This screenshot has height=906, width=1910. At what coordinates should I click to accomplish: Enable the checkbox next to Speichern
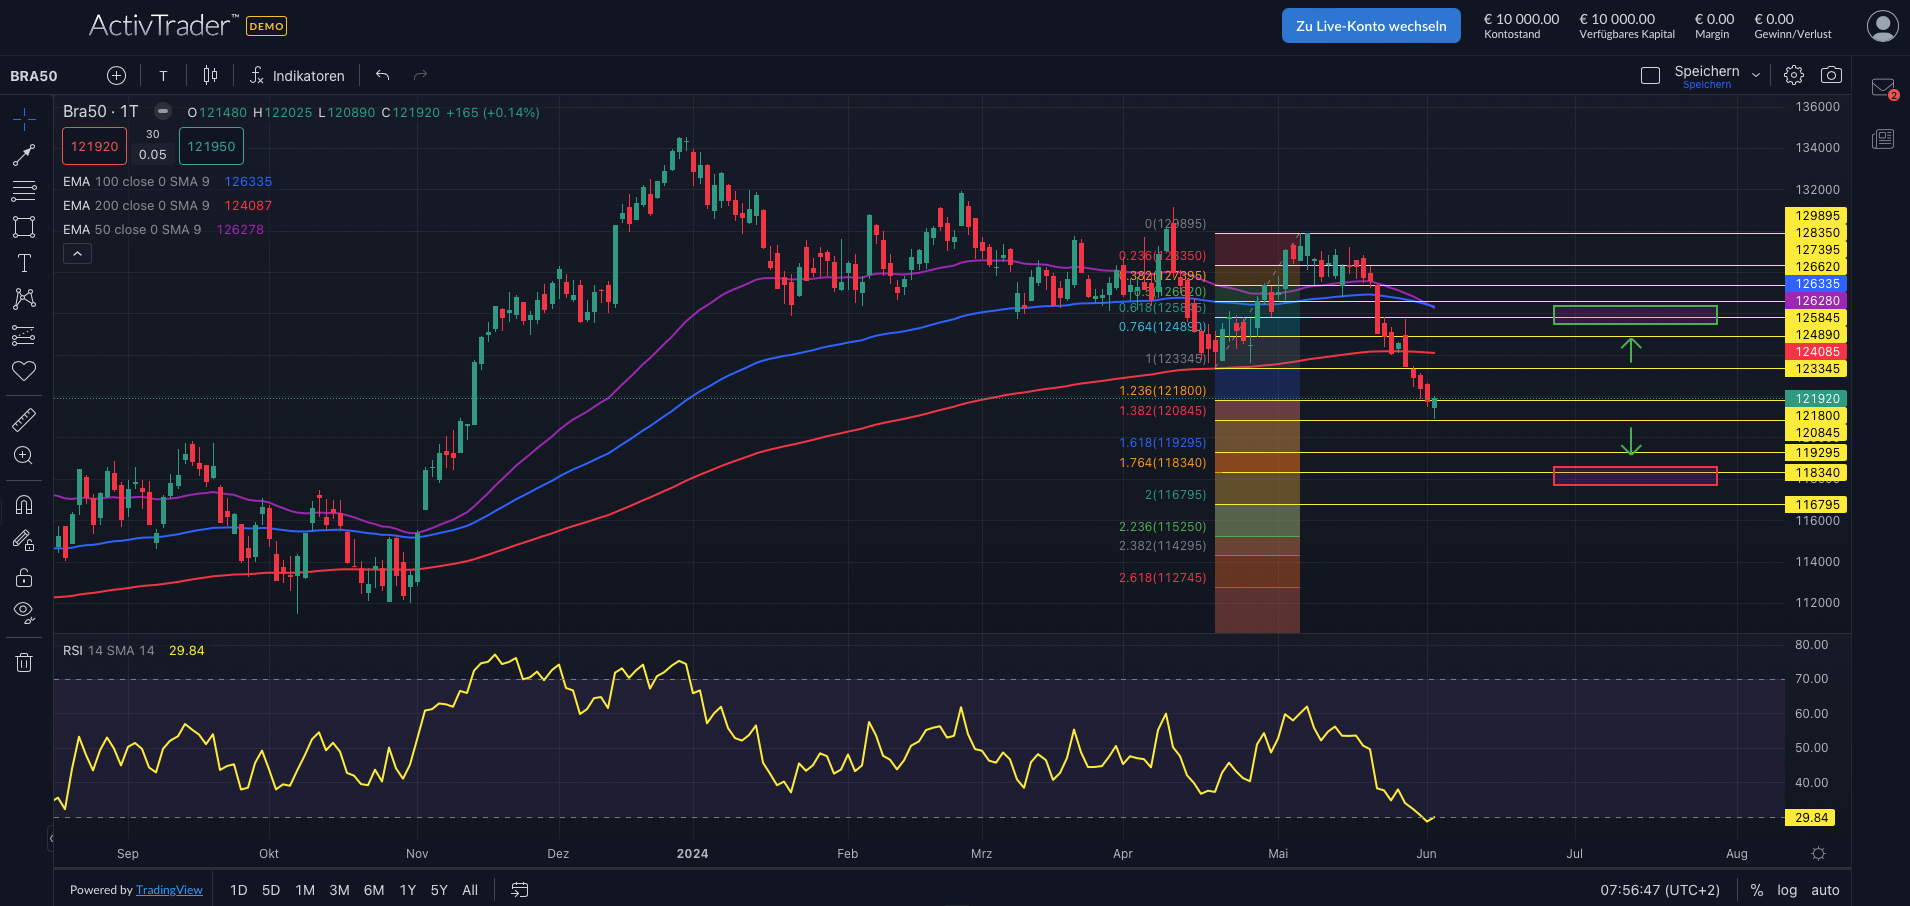(1650, 74)
